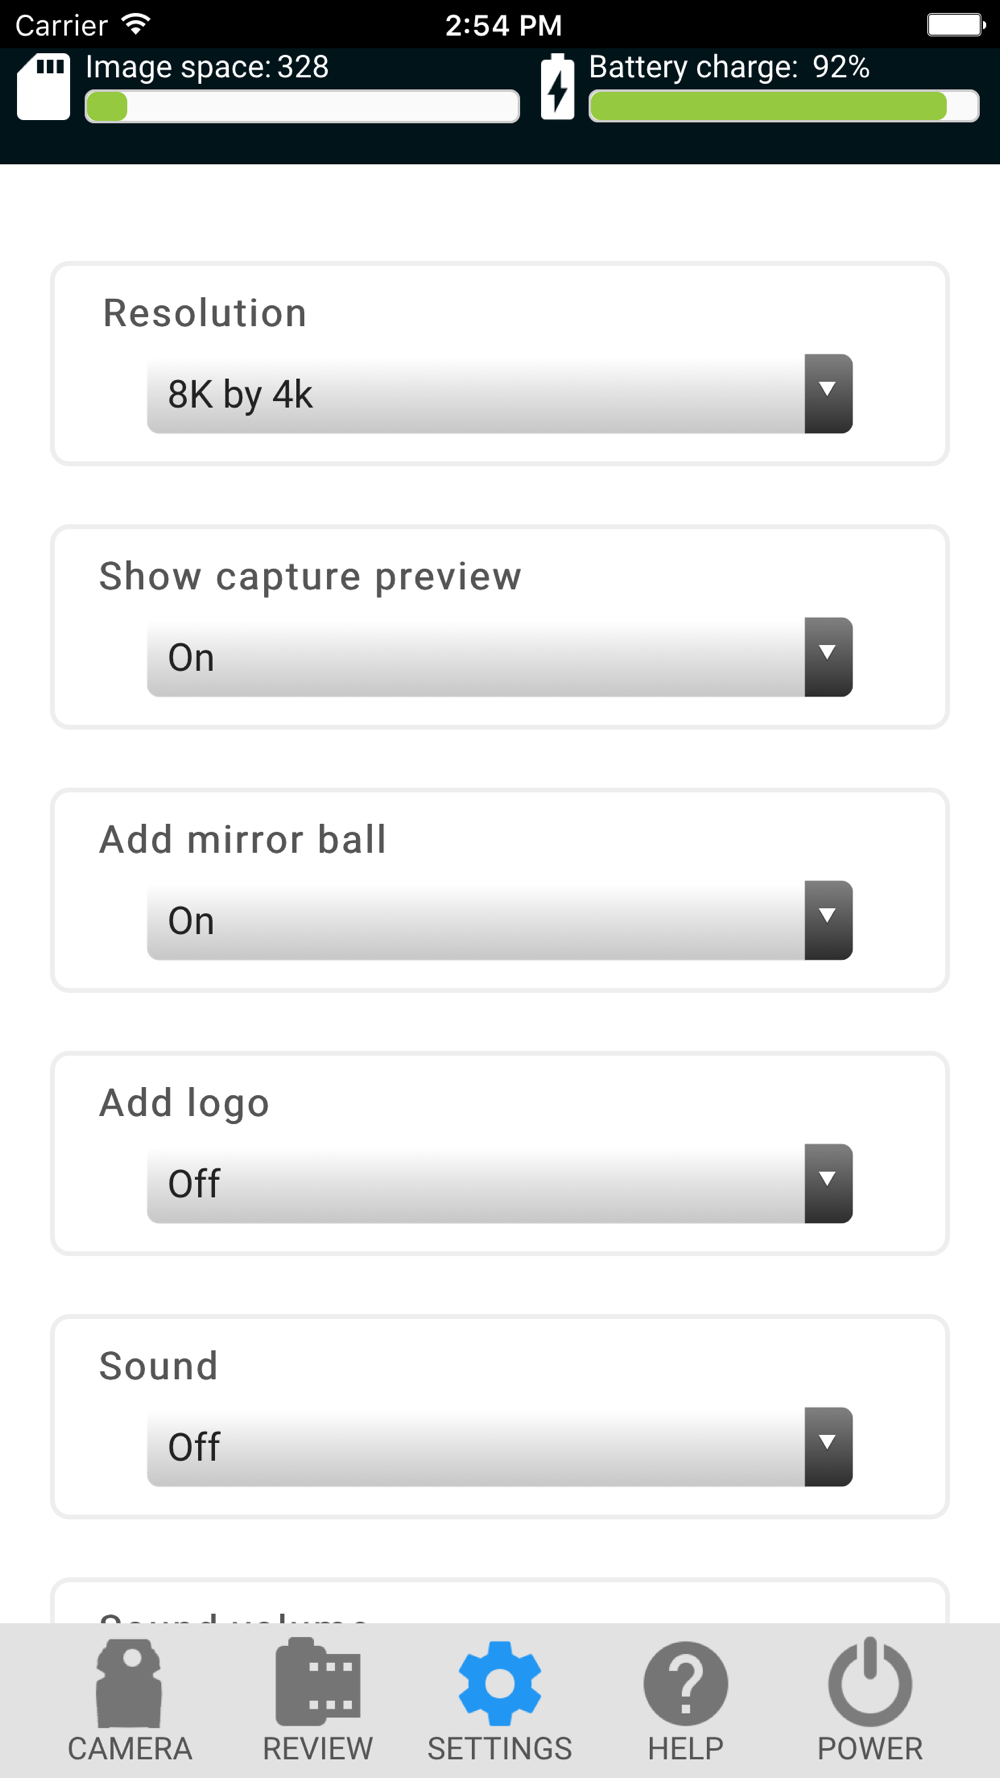This screenshot has height=1778, width=1000.
Task: Click the Image space progress bar
Action: [302, 106]
